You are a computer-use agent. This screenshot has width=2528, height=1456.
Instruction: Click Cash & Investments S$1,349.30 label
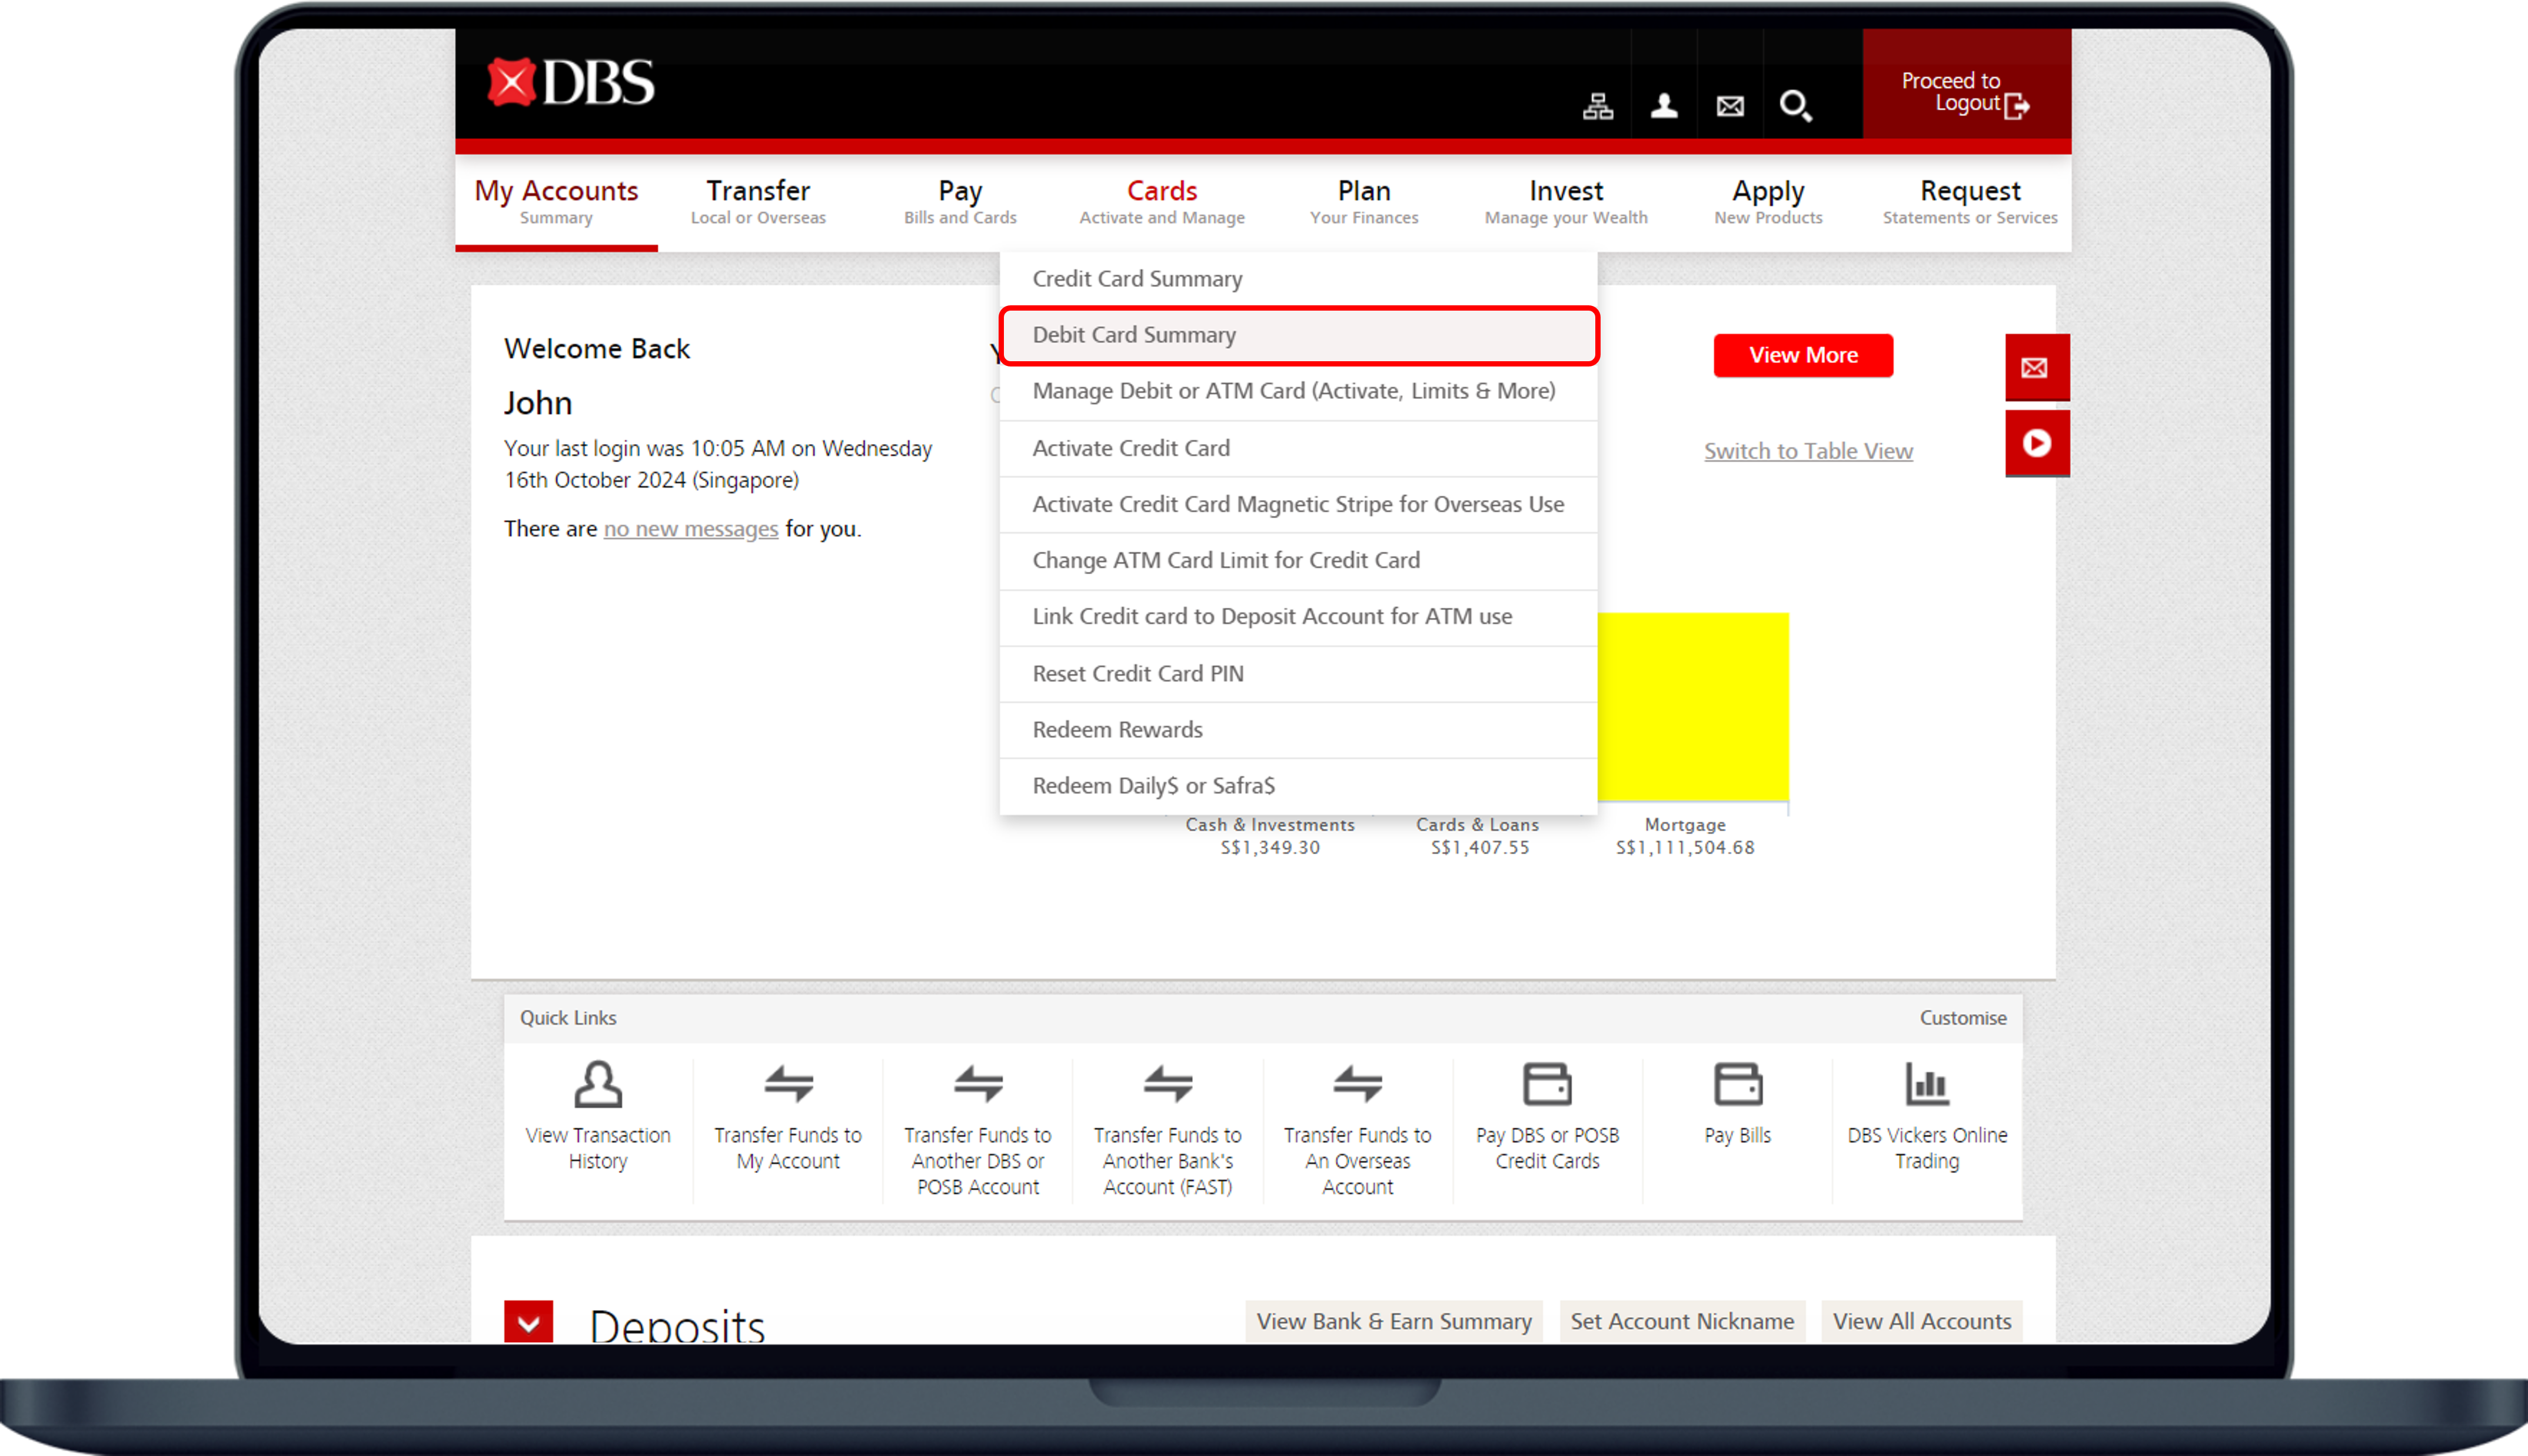coord(1270,836)
